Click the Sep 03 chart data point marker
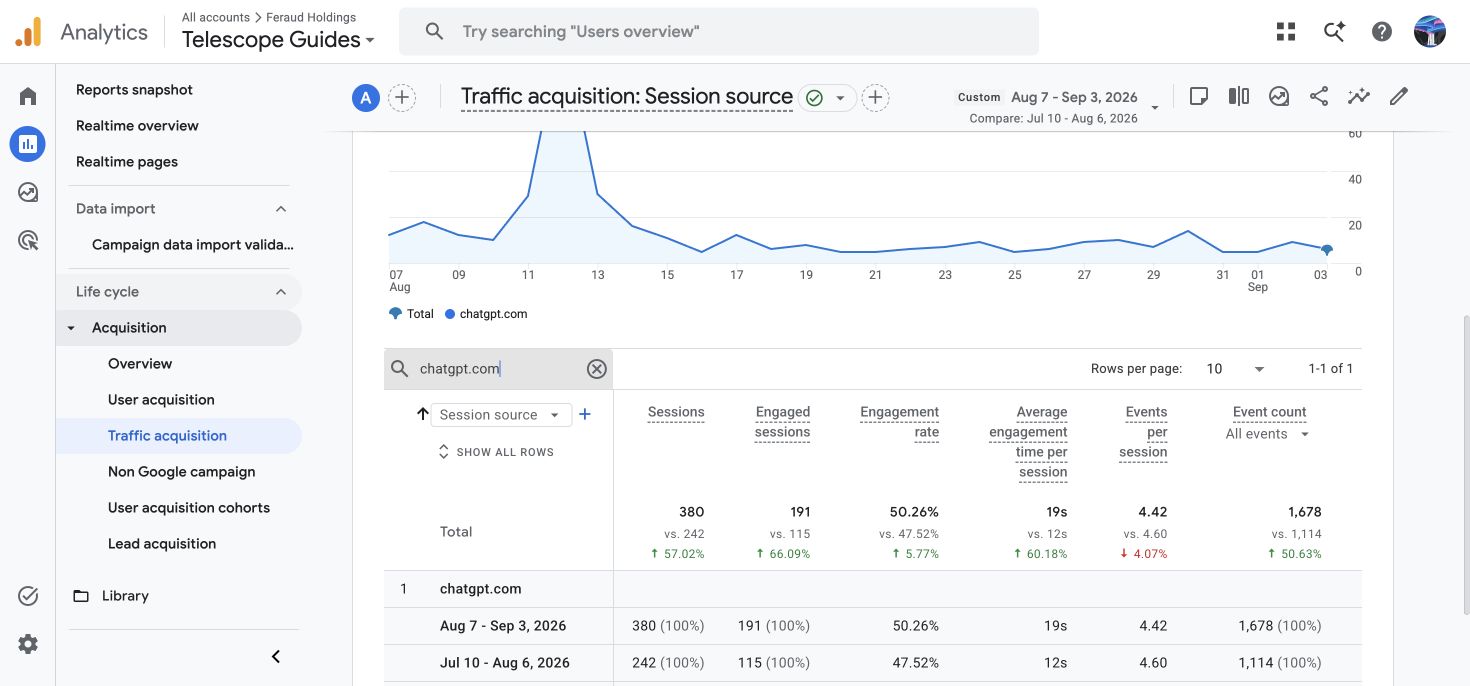 click(1327, 250)
